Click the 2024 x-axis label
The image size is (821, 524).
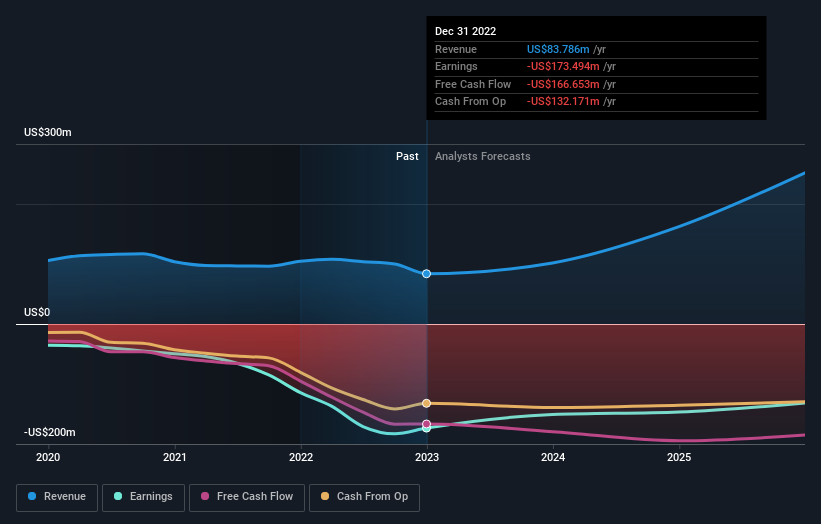553,457
